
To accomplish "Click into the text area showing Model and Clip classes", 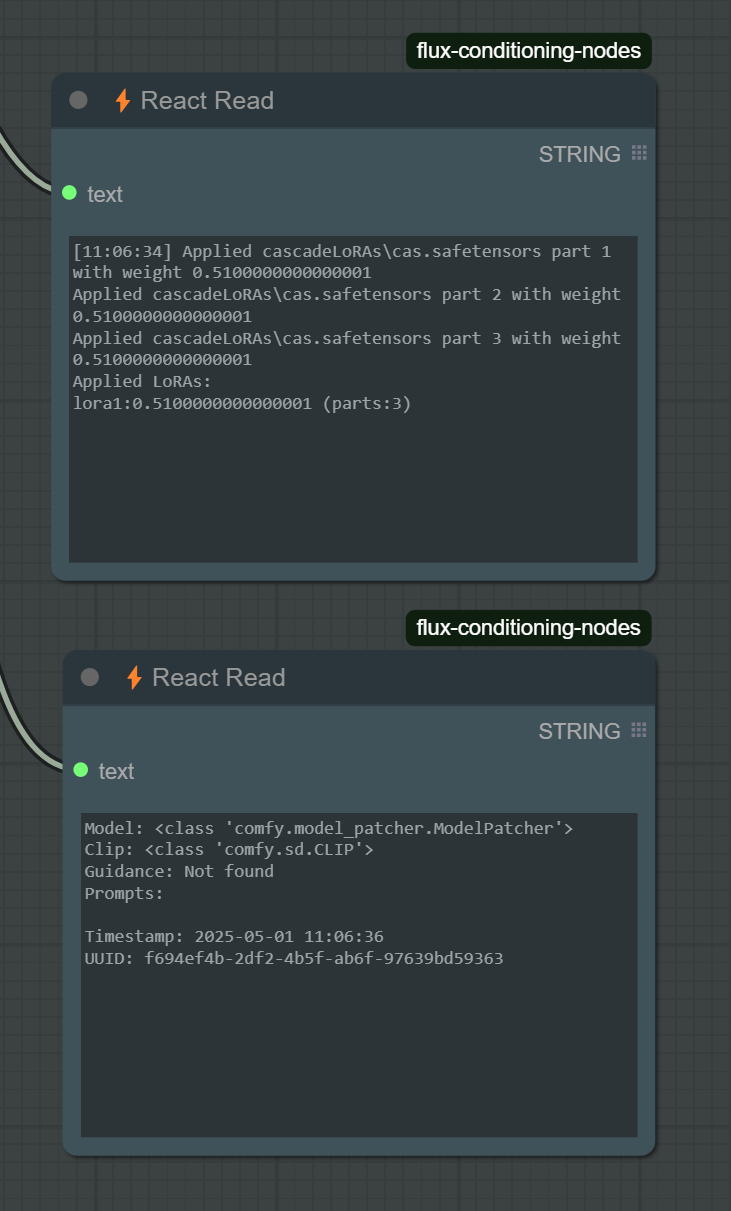I will coord(359,974).
